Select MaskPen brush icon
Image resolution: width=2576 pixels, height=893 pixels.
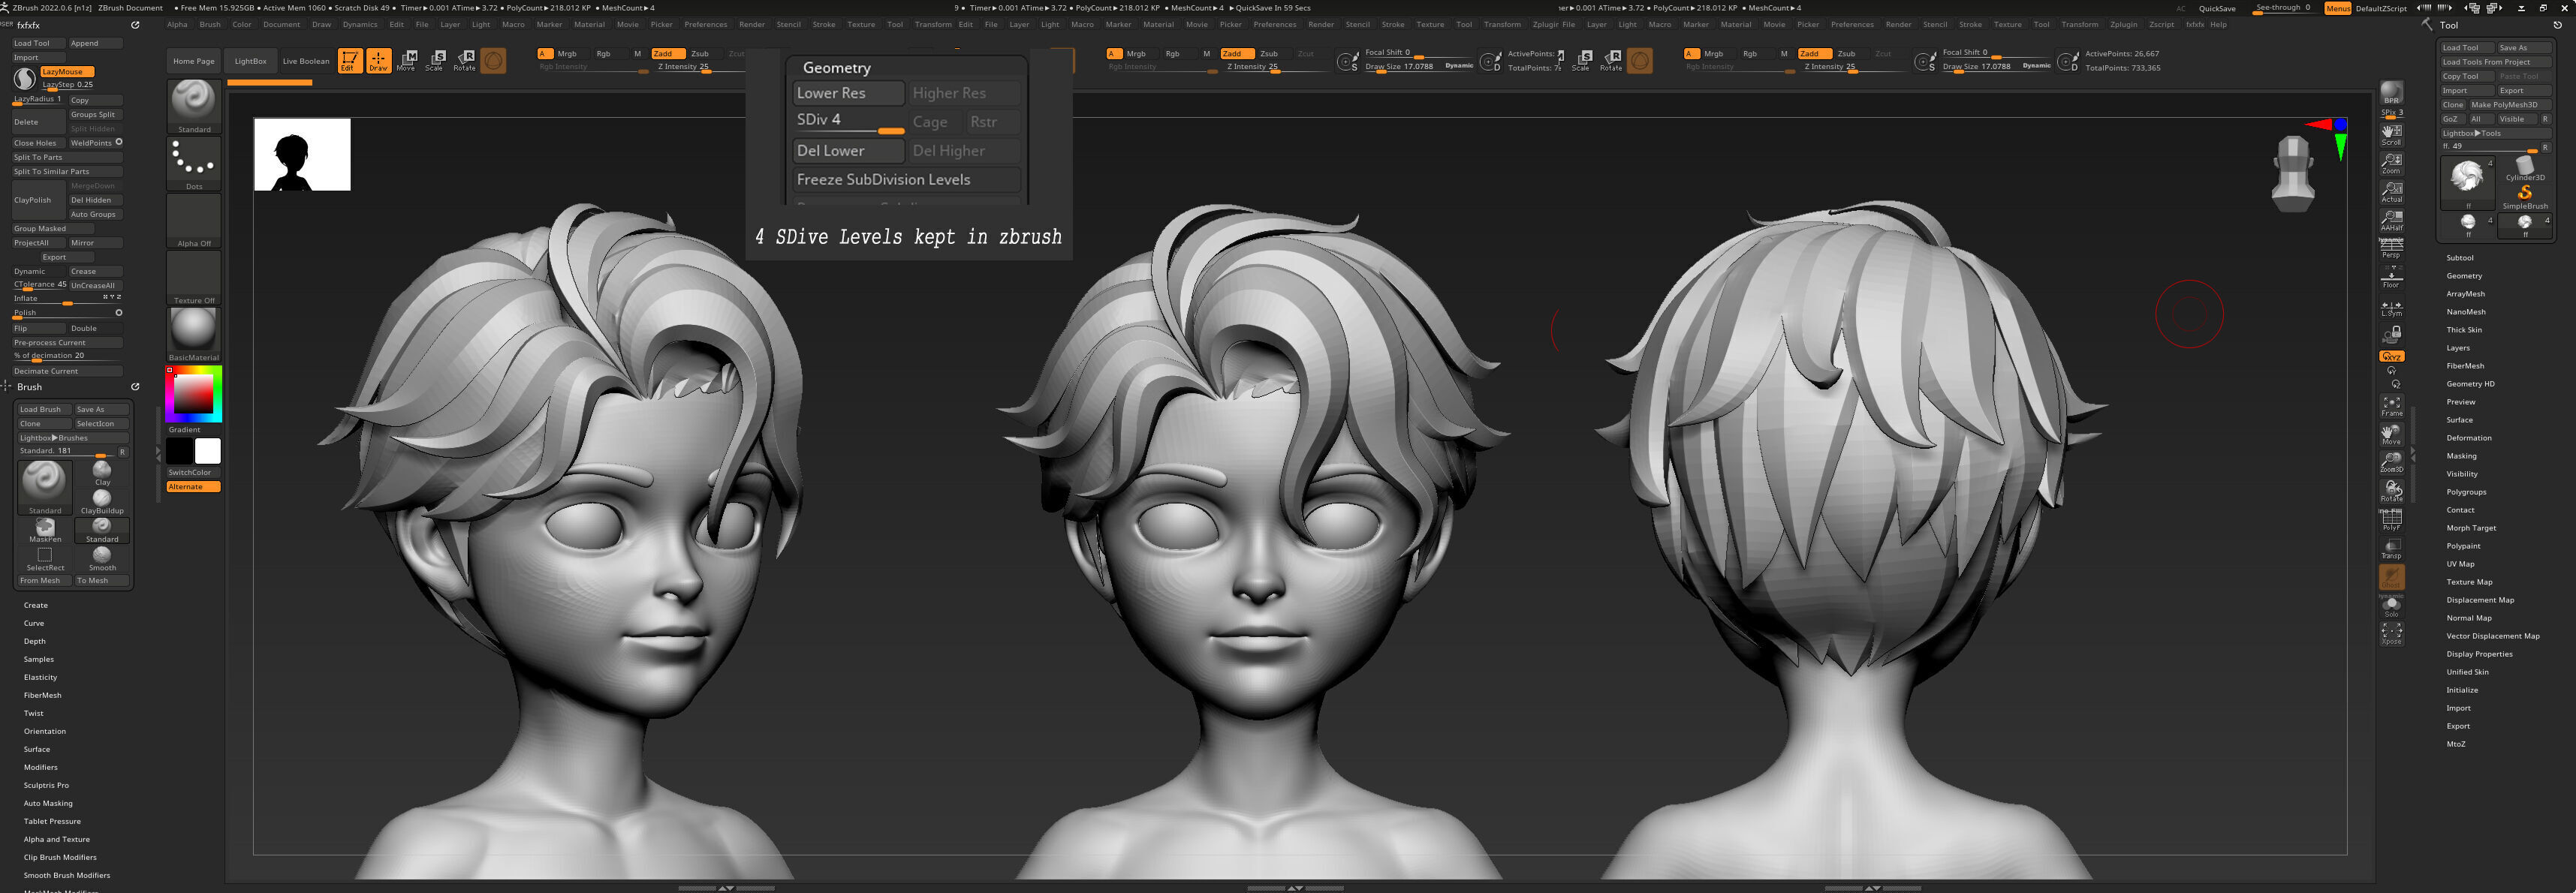tap(45, 530)
